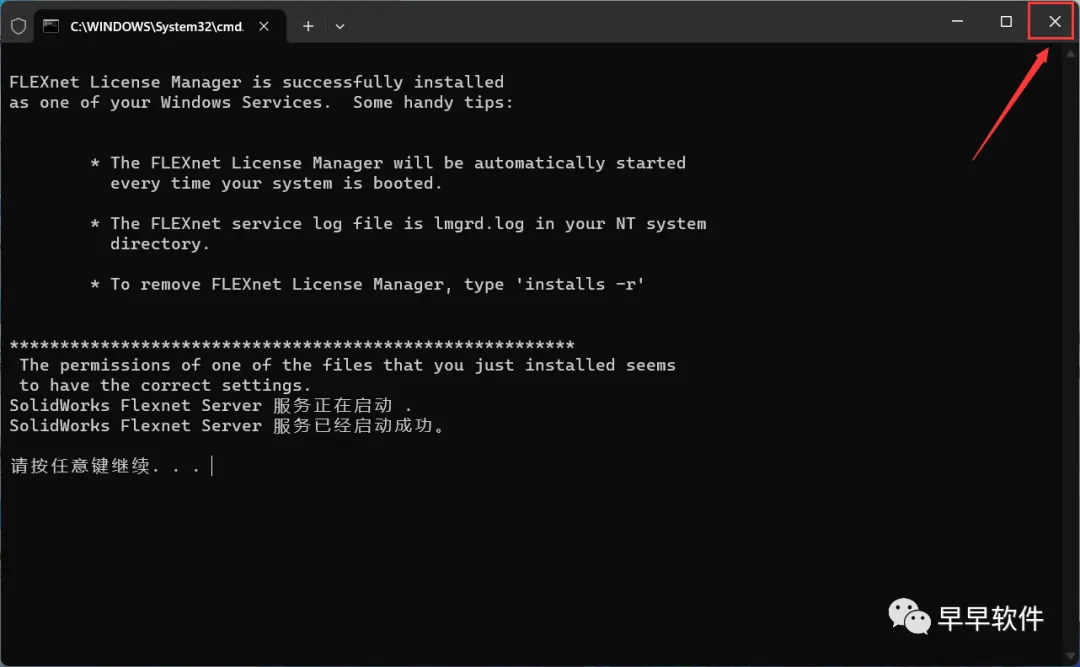Click the administrator shield icon in title bar
The image size is (1080, 667).
coord(18,26)
